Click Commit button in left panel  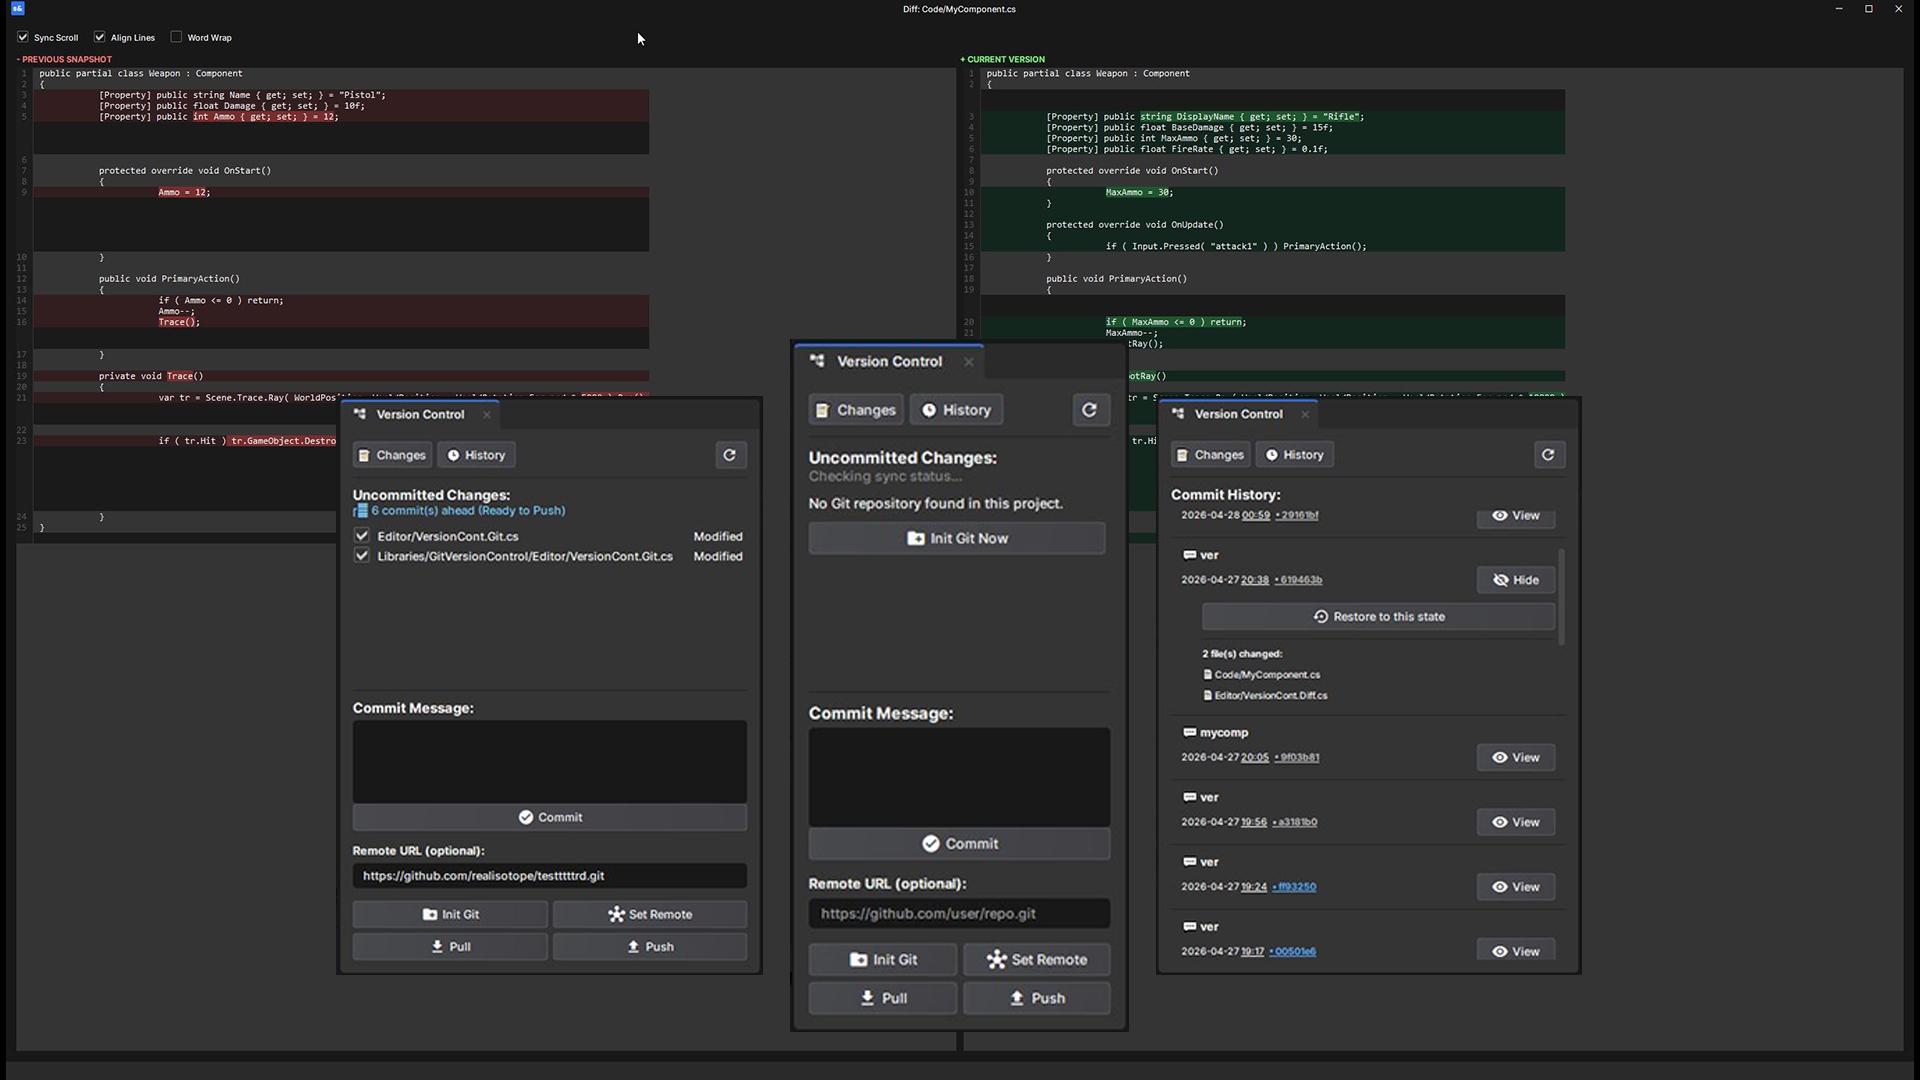click(x=550, y=817)
